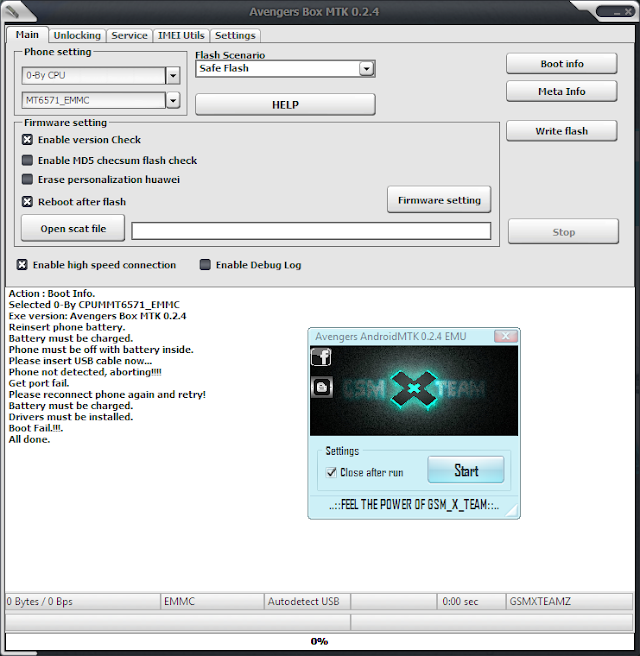Minimize the Avengers Box MTK window

(617, 12)
